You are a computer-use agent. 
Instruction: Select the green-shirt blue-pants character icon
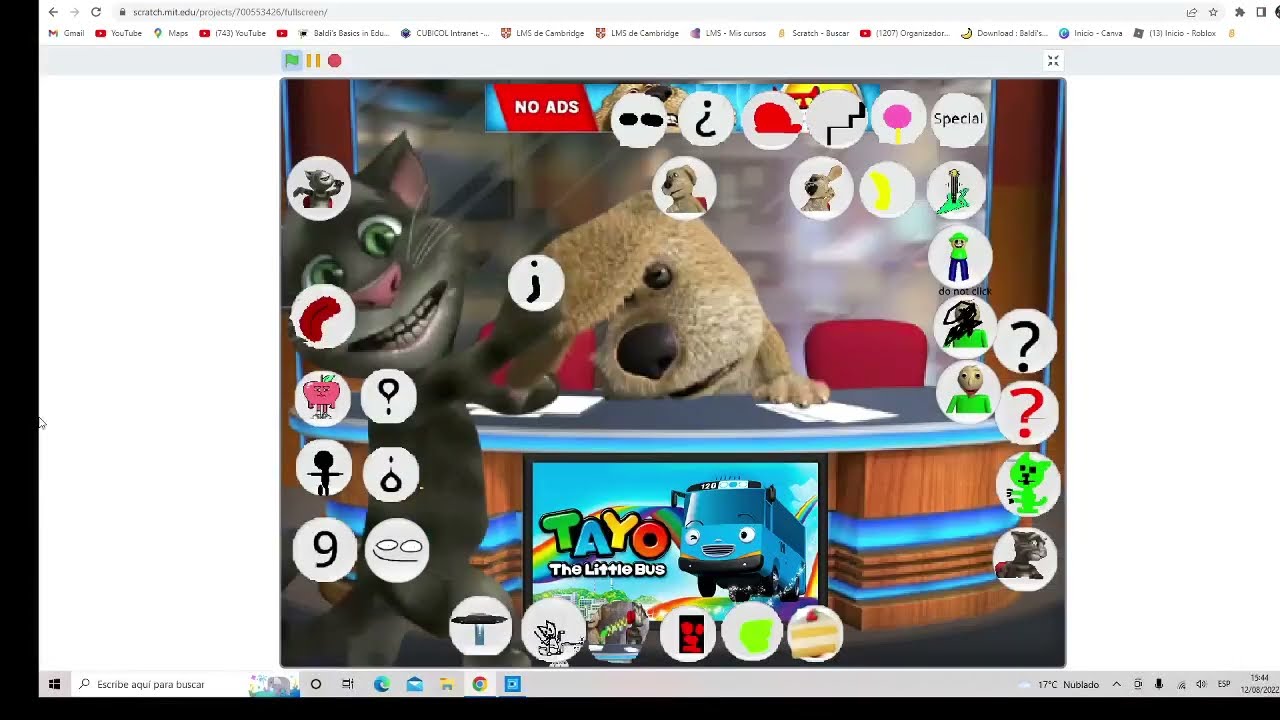tap(959, 256)
